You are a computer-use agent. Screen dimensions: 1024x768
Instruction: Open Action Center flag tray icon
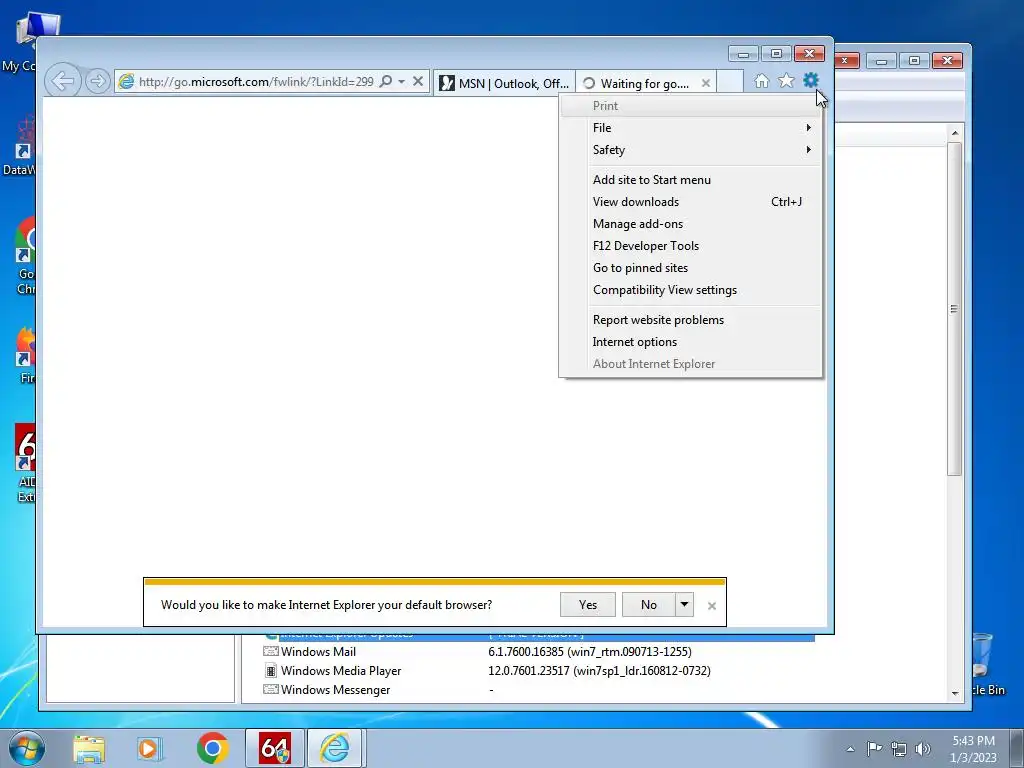coord(874,749)
